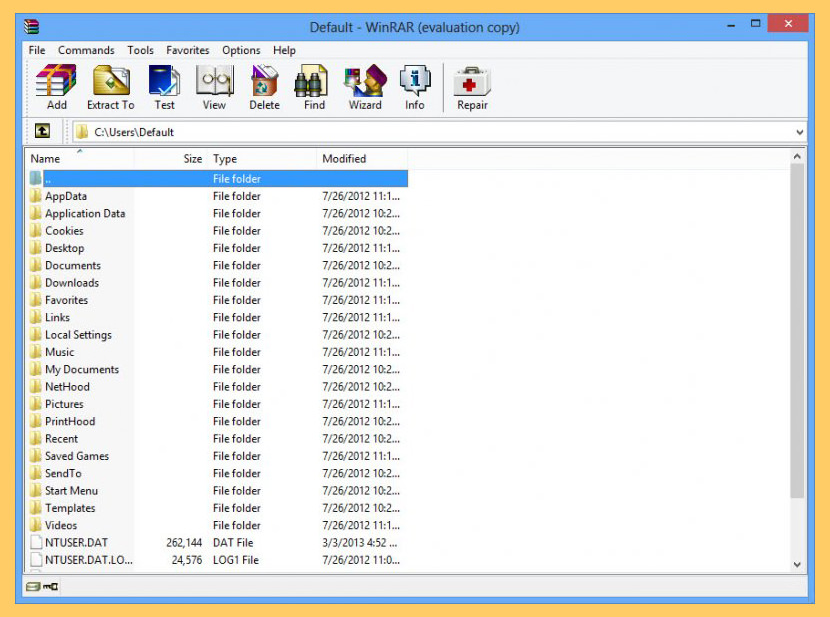Select the 'Local Settings' folder row
Screen dimensions: 830x617
[x=217, y=334]
